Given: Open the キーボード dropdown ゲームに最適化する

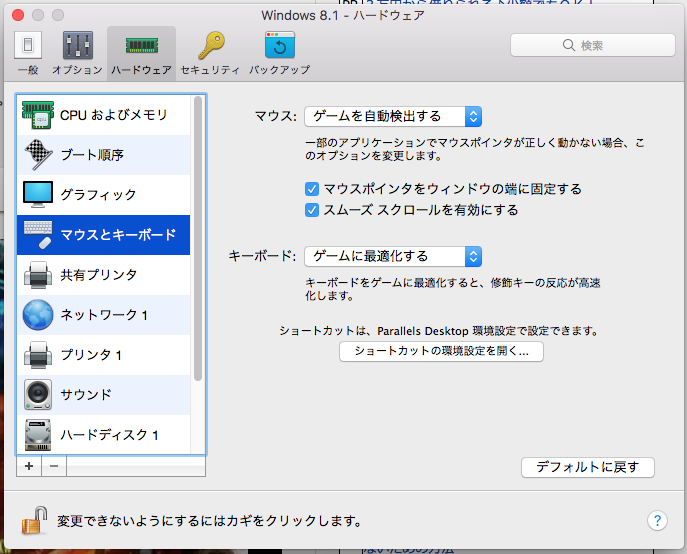Looking at the screenshot, I should tap(393, 256).
